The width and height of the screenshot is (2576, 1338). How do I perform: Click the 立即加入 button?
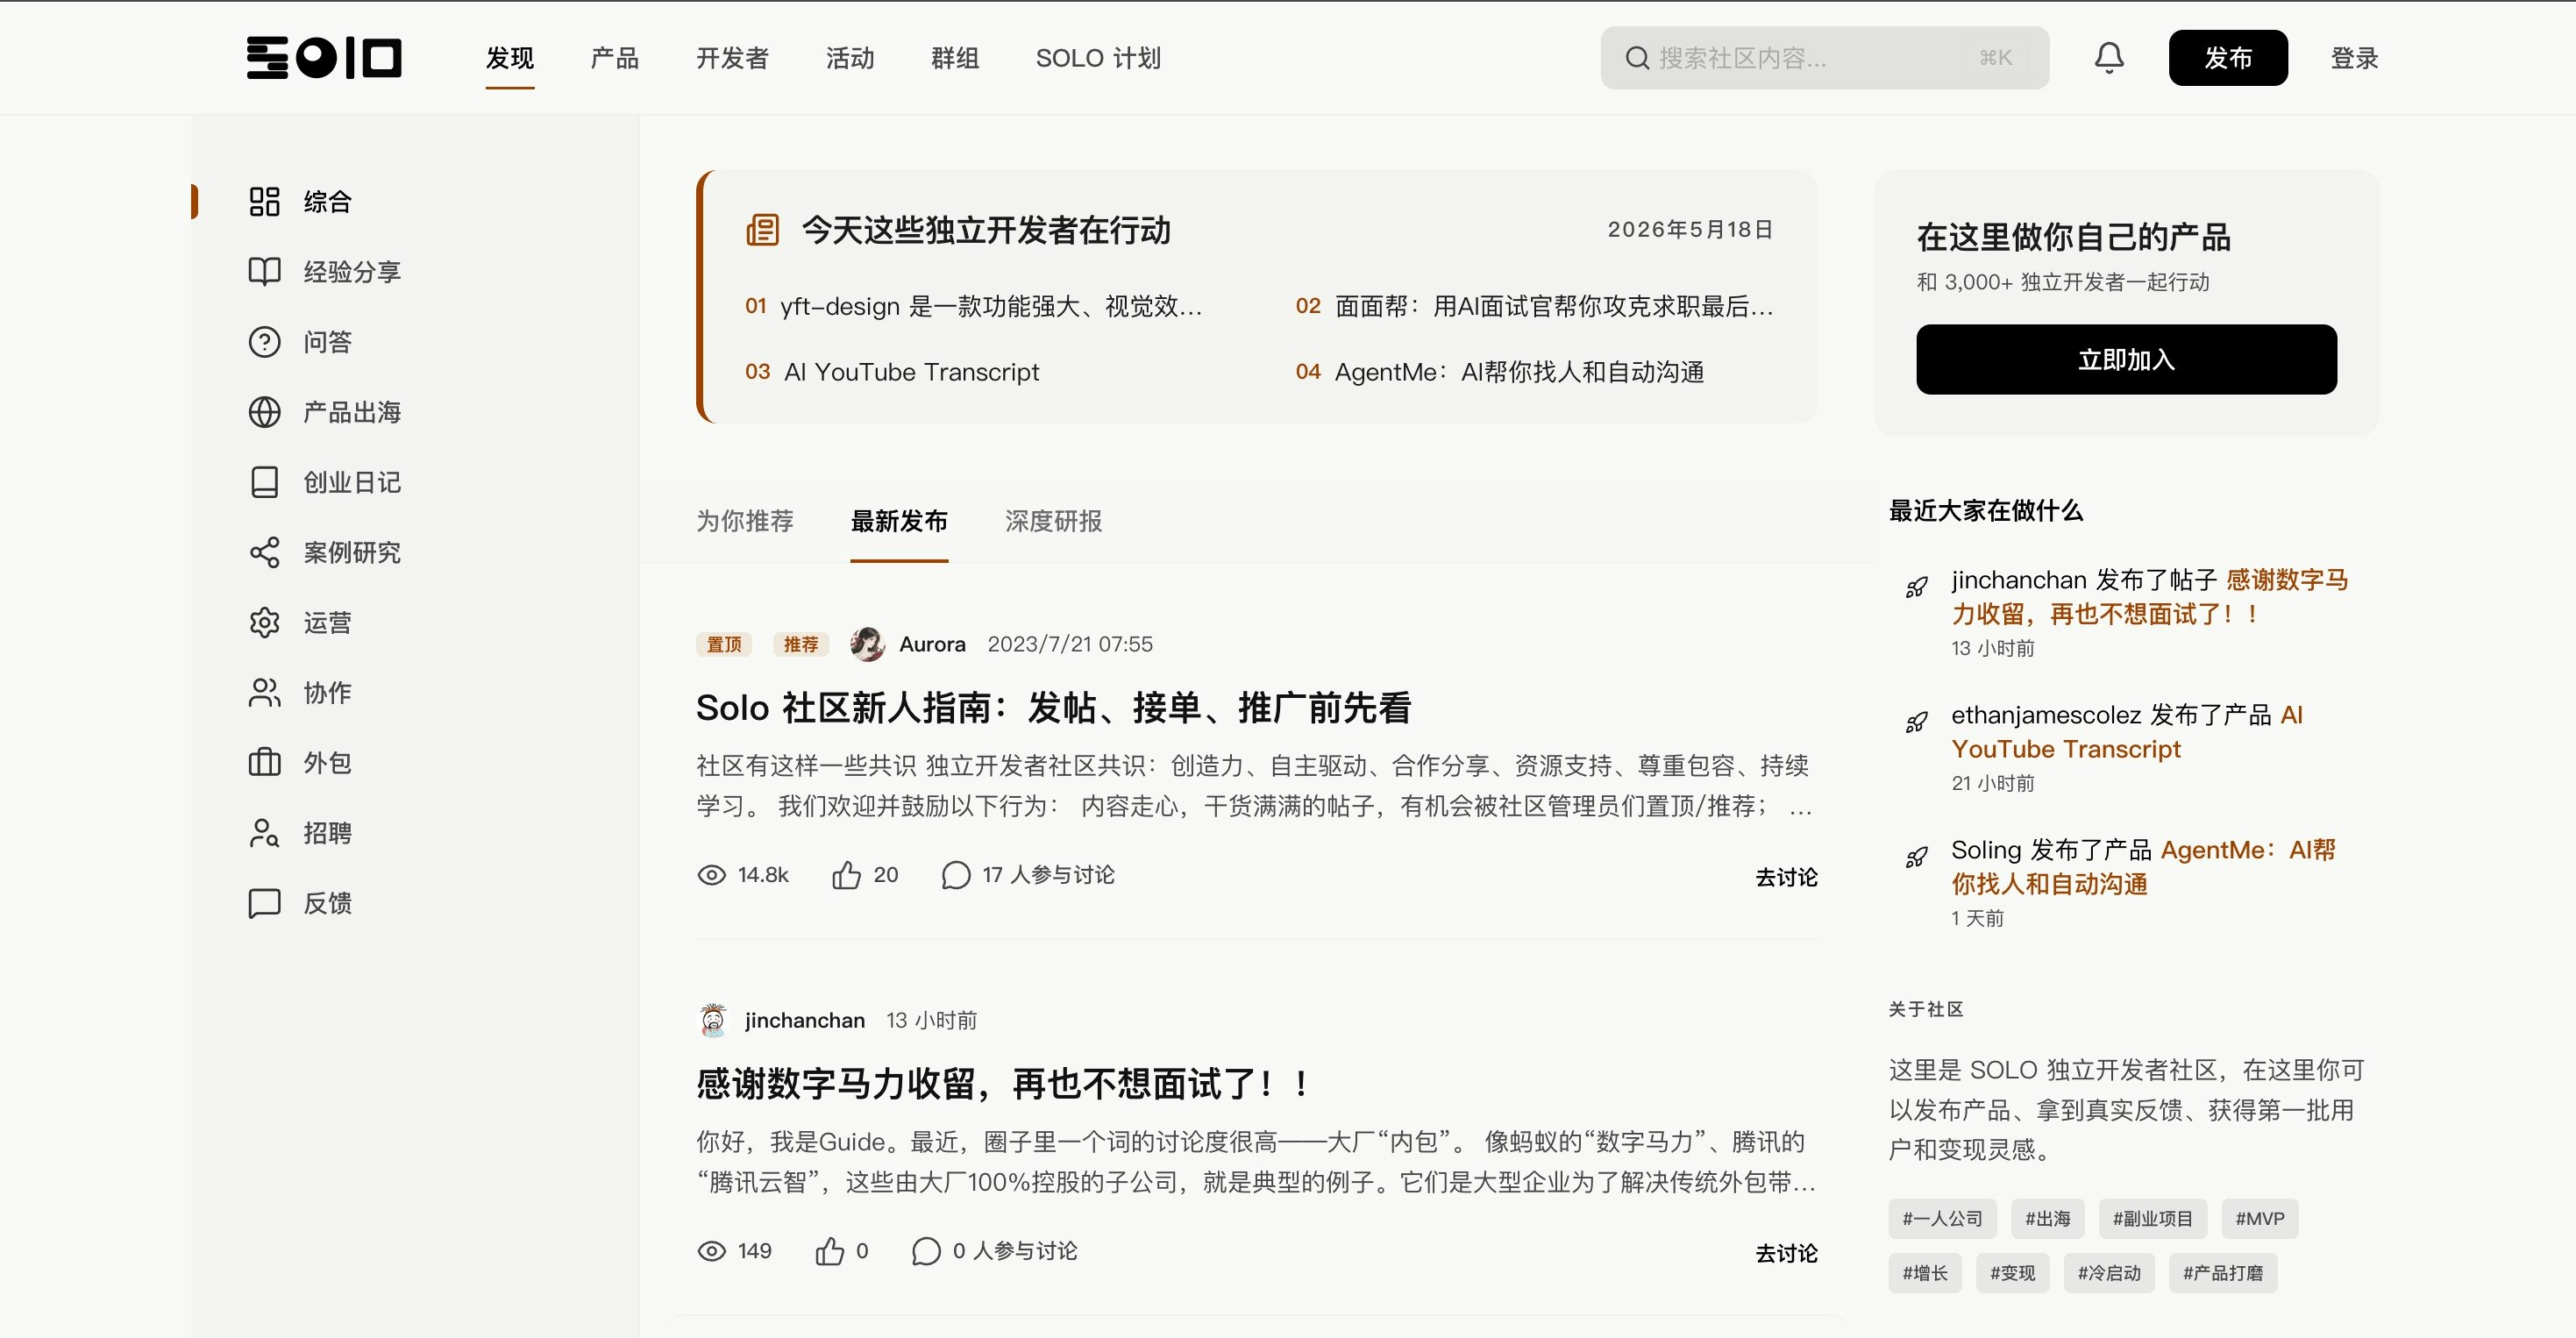[x=2126, y=359]
